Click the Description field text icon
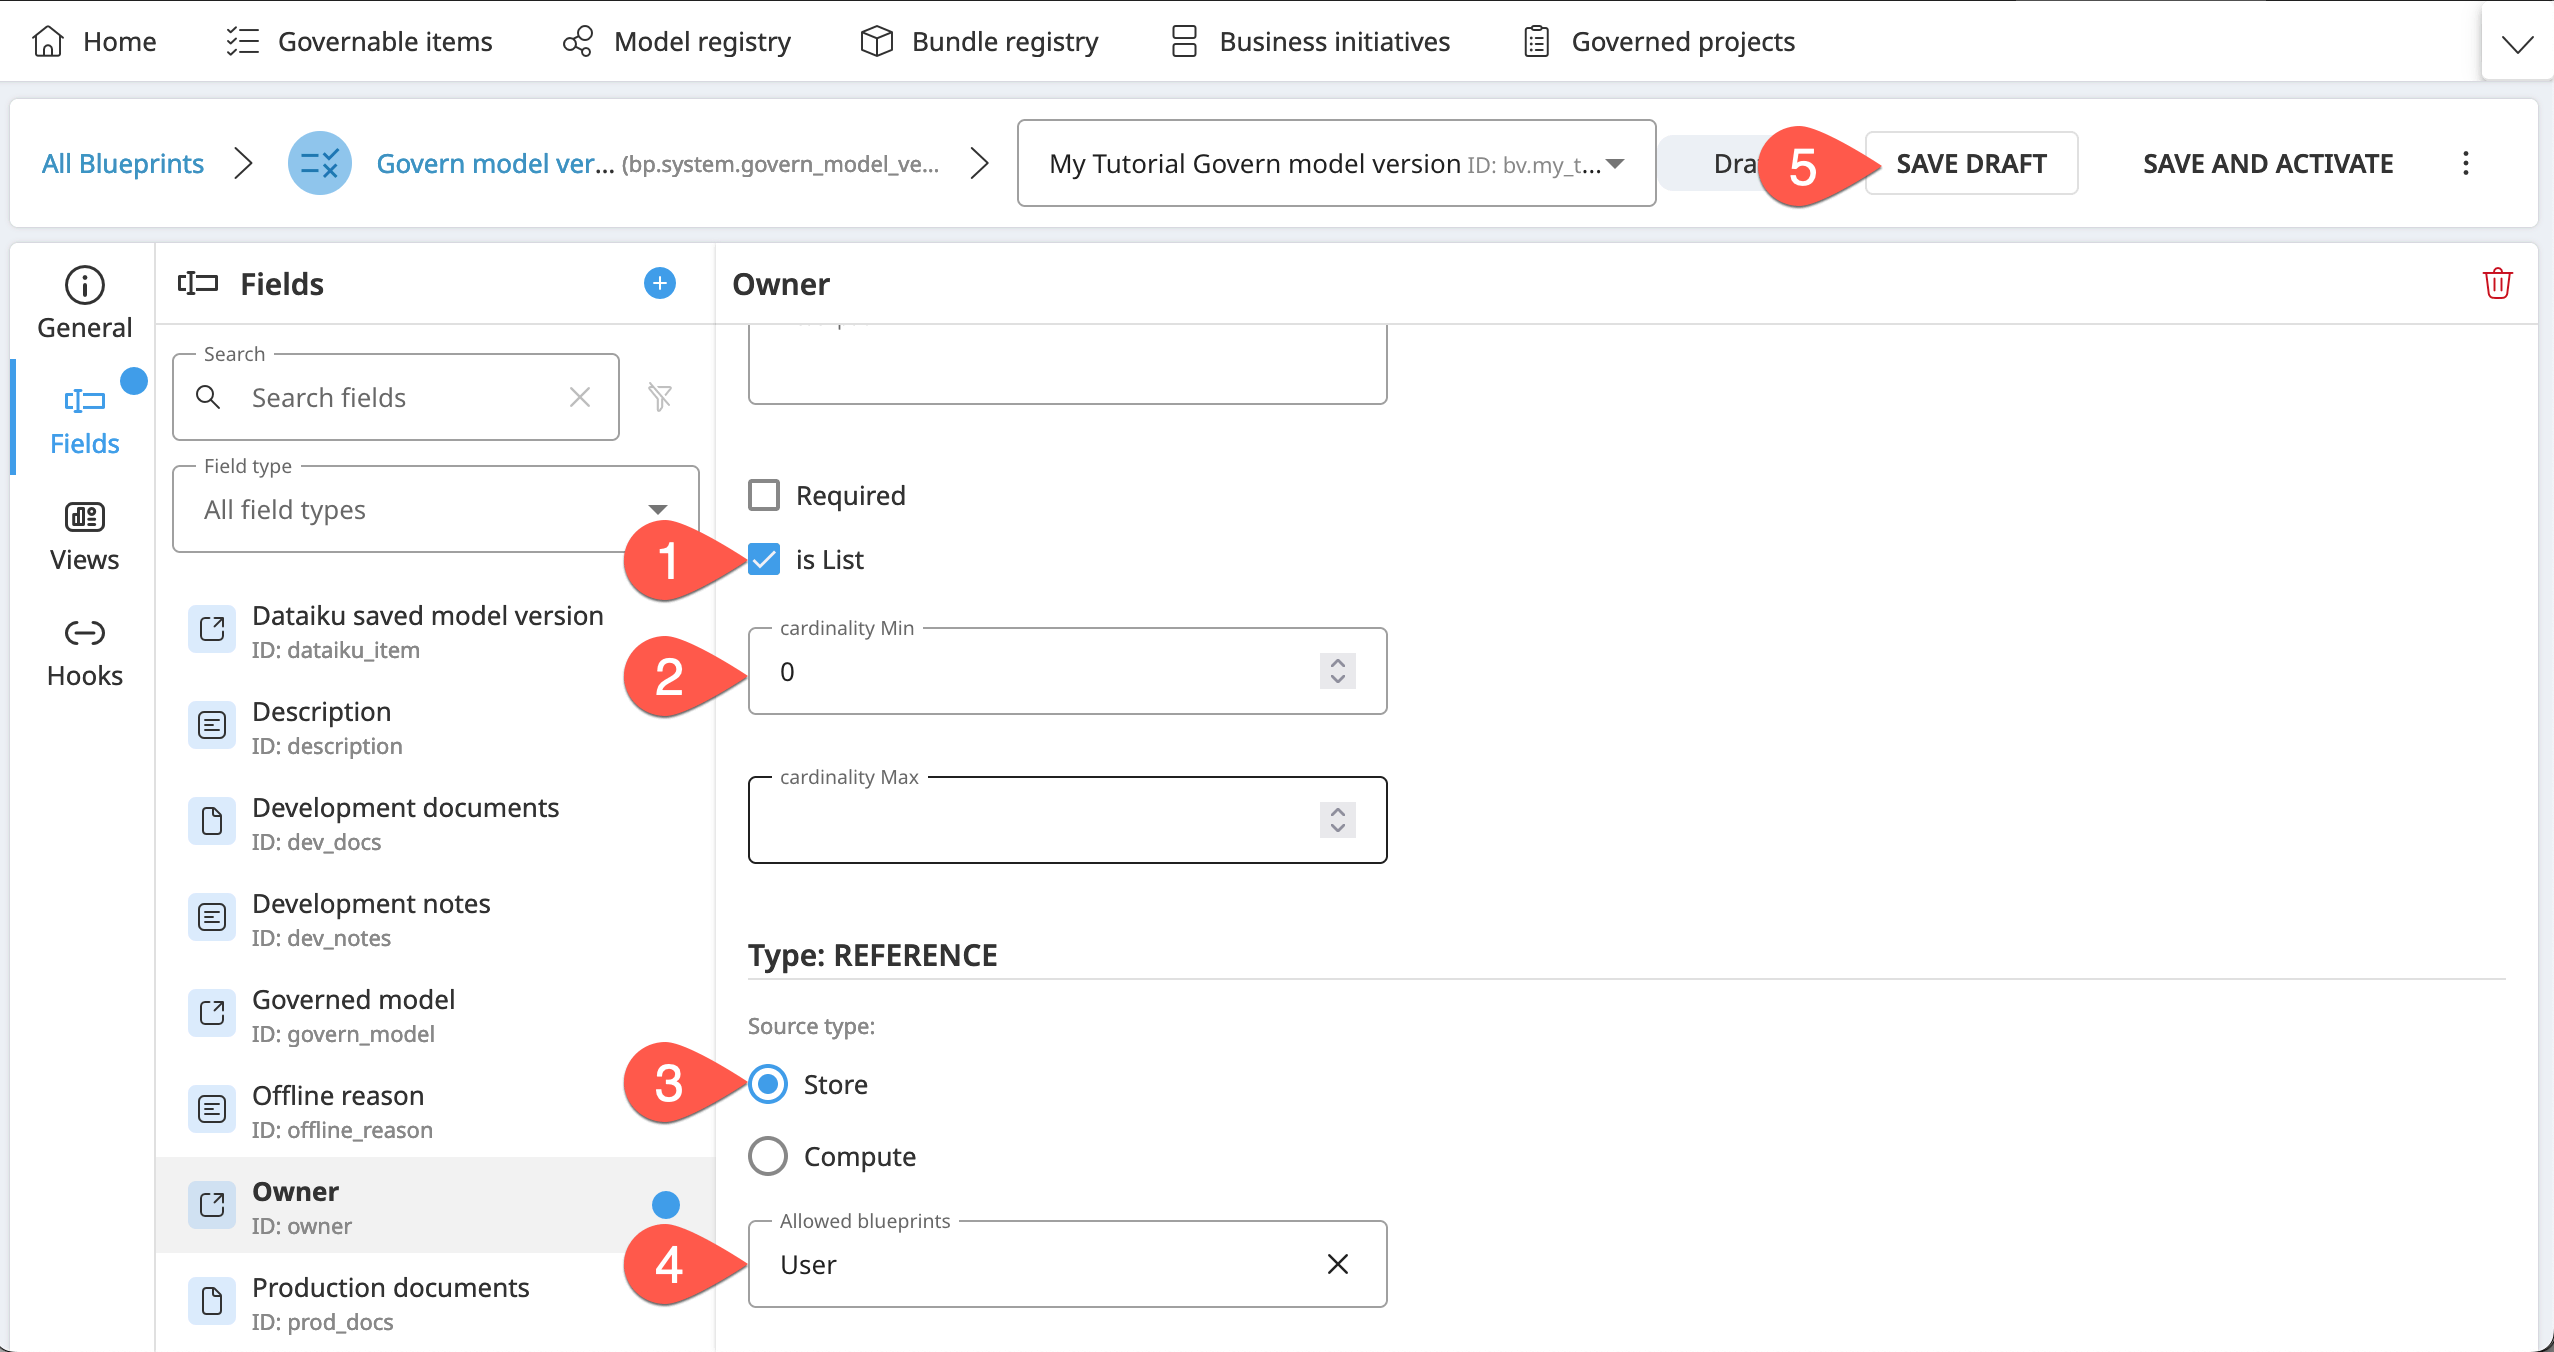The width and height of the screenshot is (2554, 1352). [212, 725]
